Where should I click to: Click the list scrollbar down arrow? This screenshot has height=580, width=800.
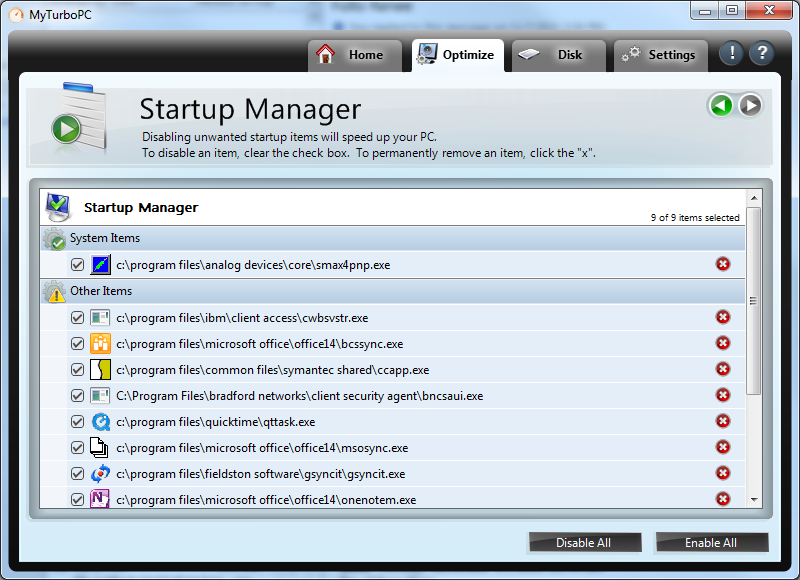[754, 500]
